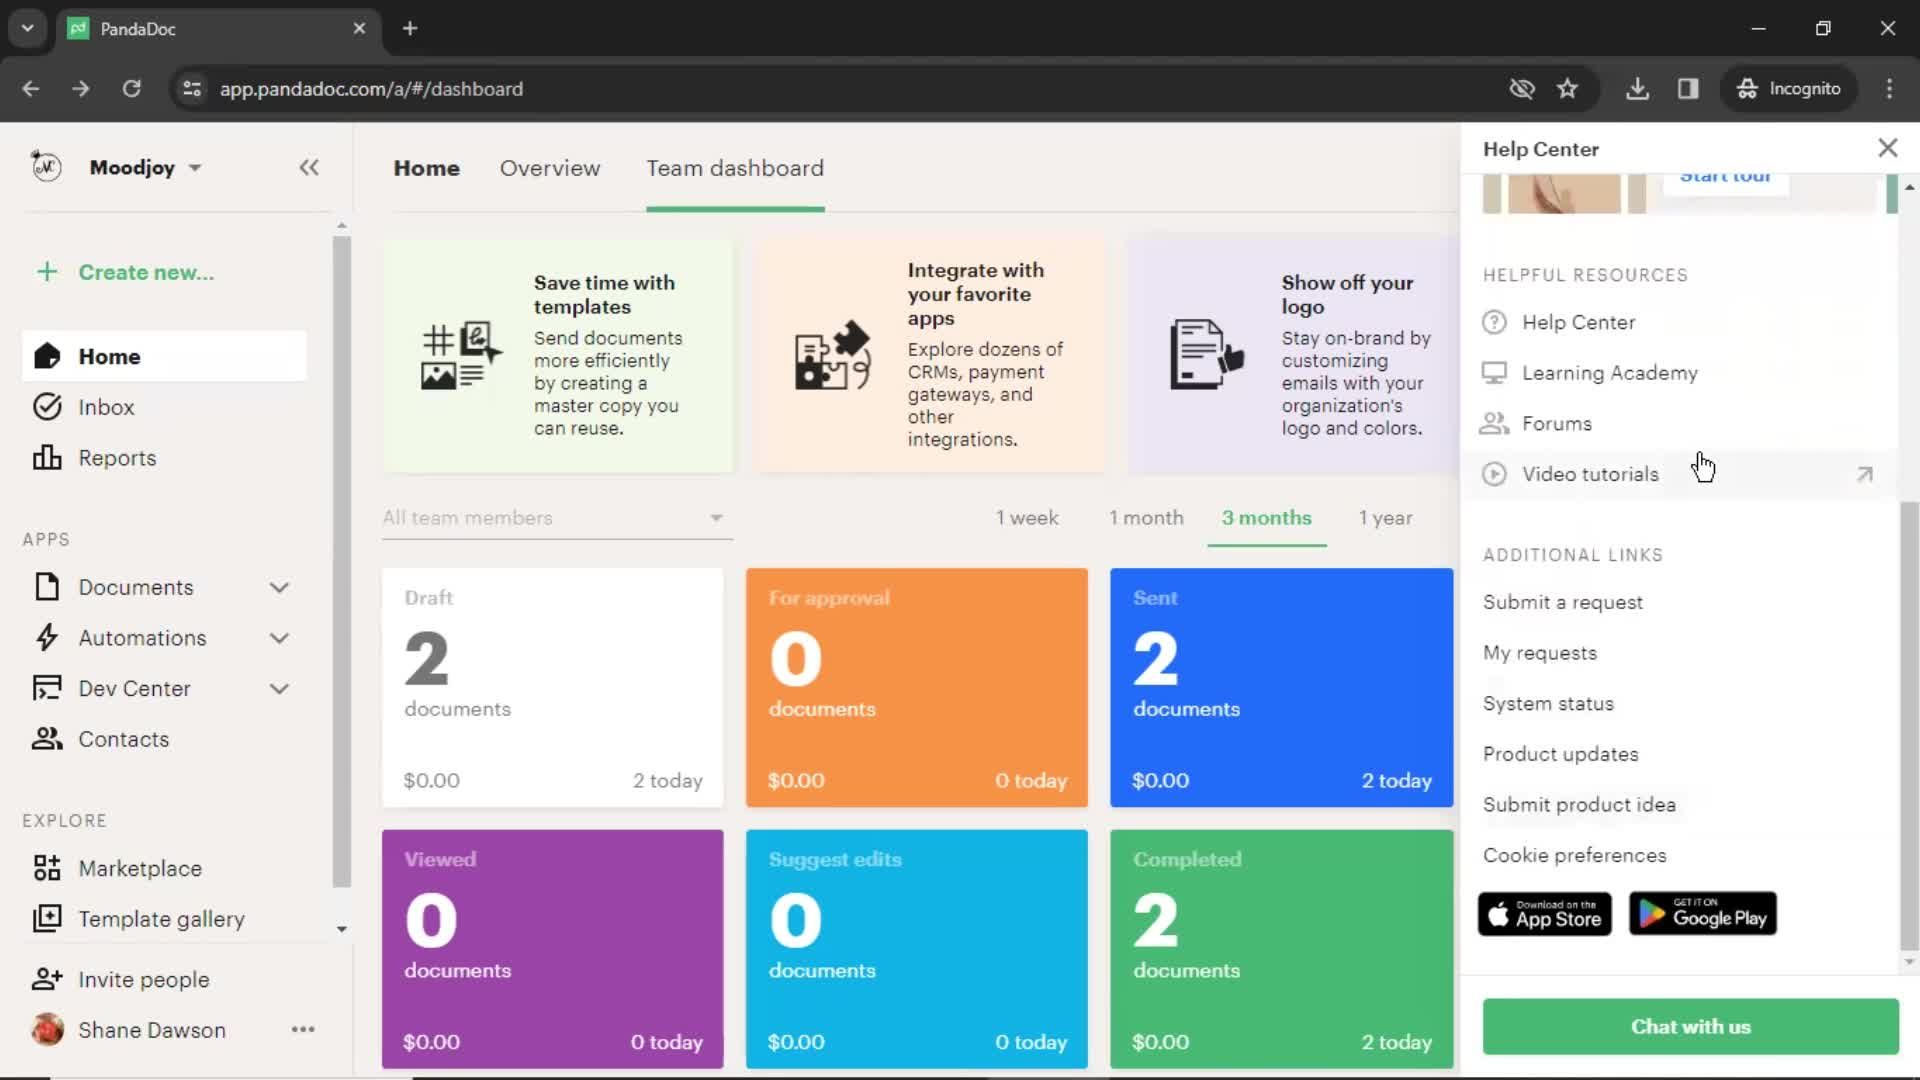This screenshot has height=1080, width=1920.
Task: Click the Get it on Google Play badge
Action: click(1702, 914)
